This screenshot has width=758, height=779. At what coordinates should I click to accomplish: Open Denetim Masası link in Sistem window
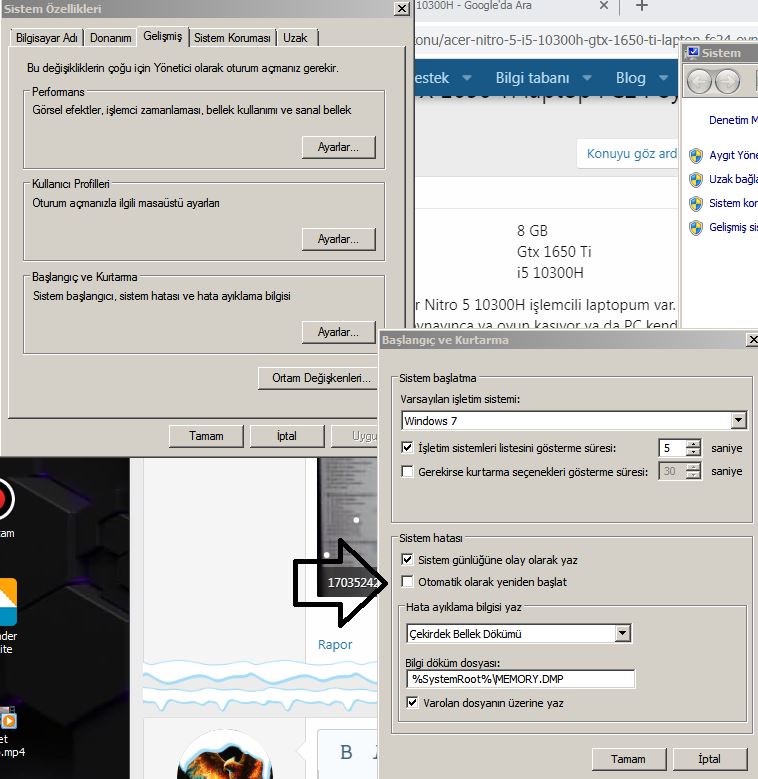[733, 120]
